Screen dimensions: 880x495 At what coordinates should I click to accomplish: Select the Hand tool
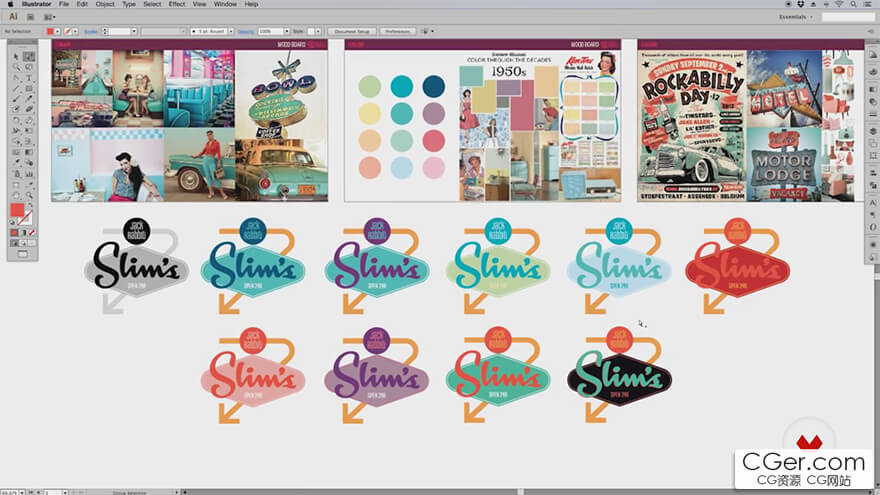16,195
